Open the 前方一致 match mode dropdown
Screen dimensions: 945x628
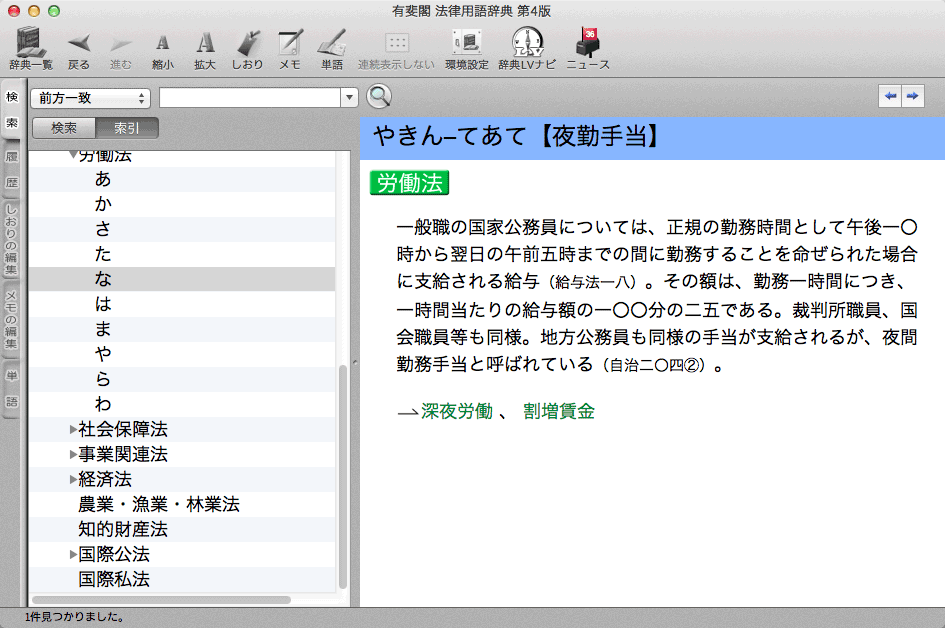(x=90, y=98)
